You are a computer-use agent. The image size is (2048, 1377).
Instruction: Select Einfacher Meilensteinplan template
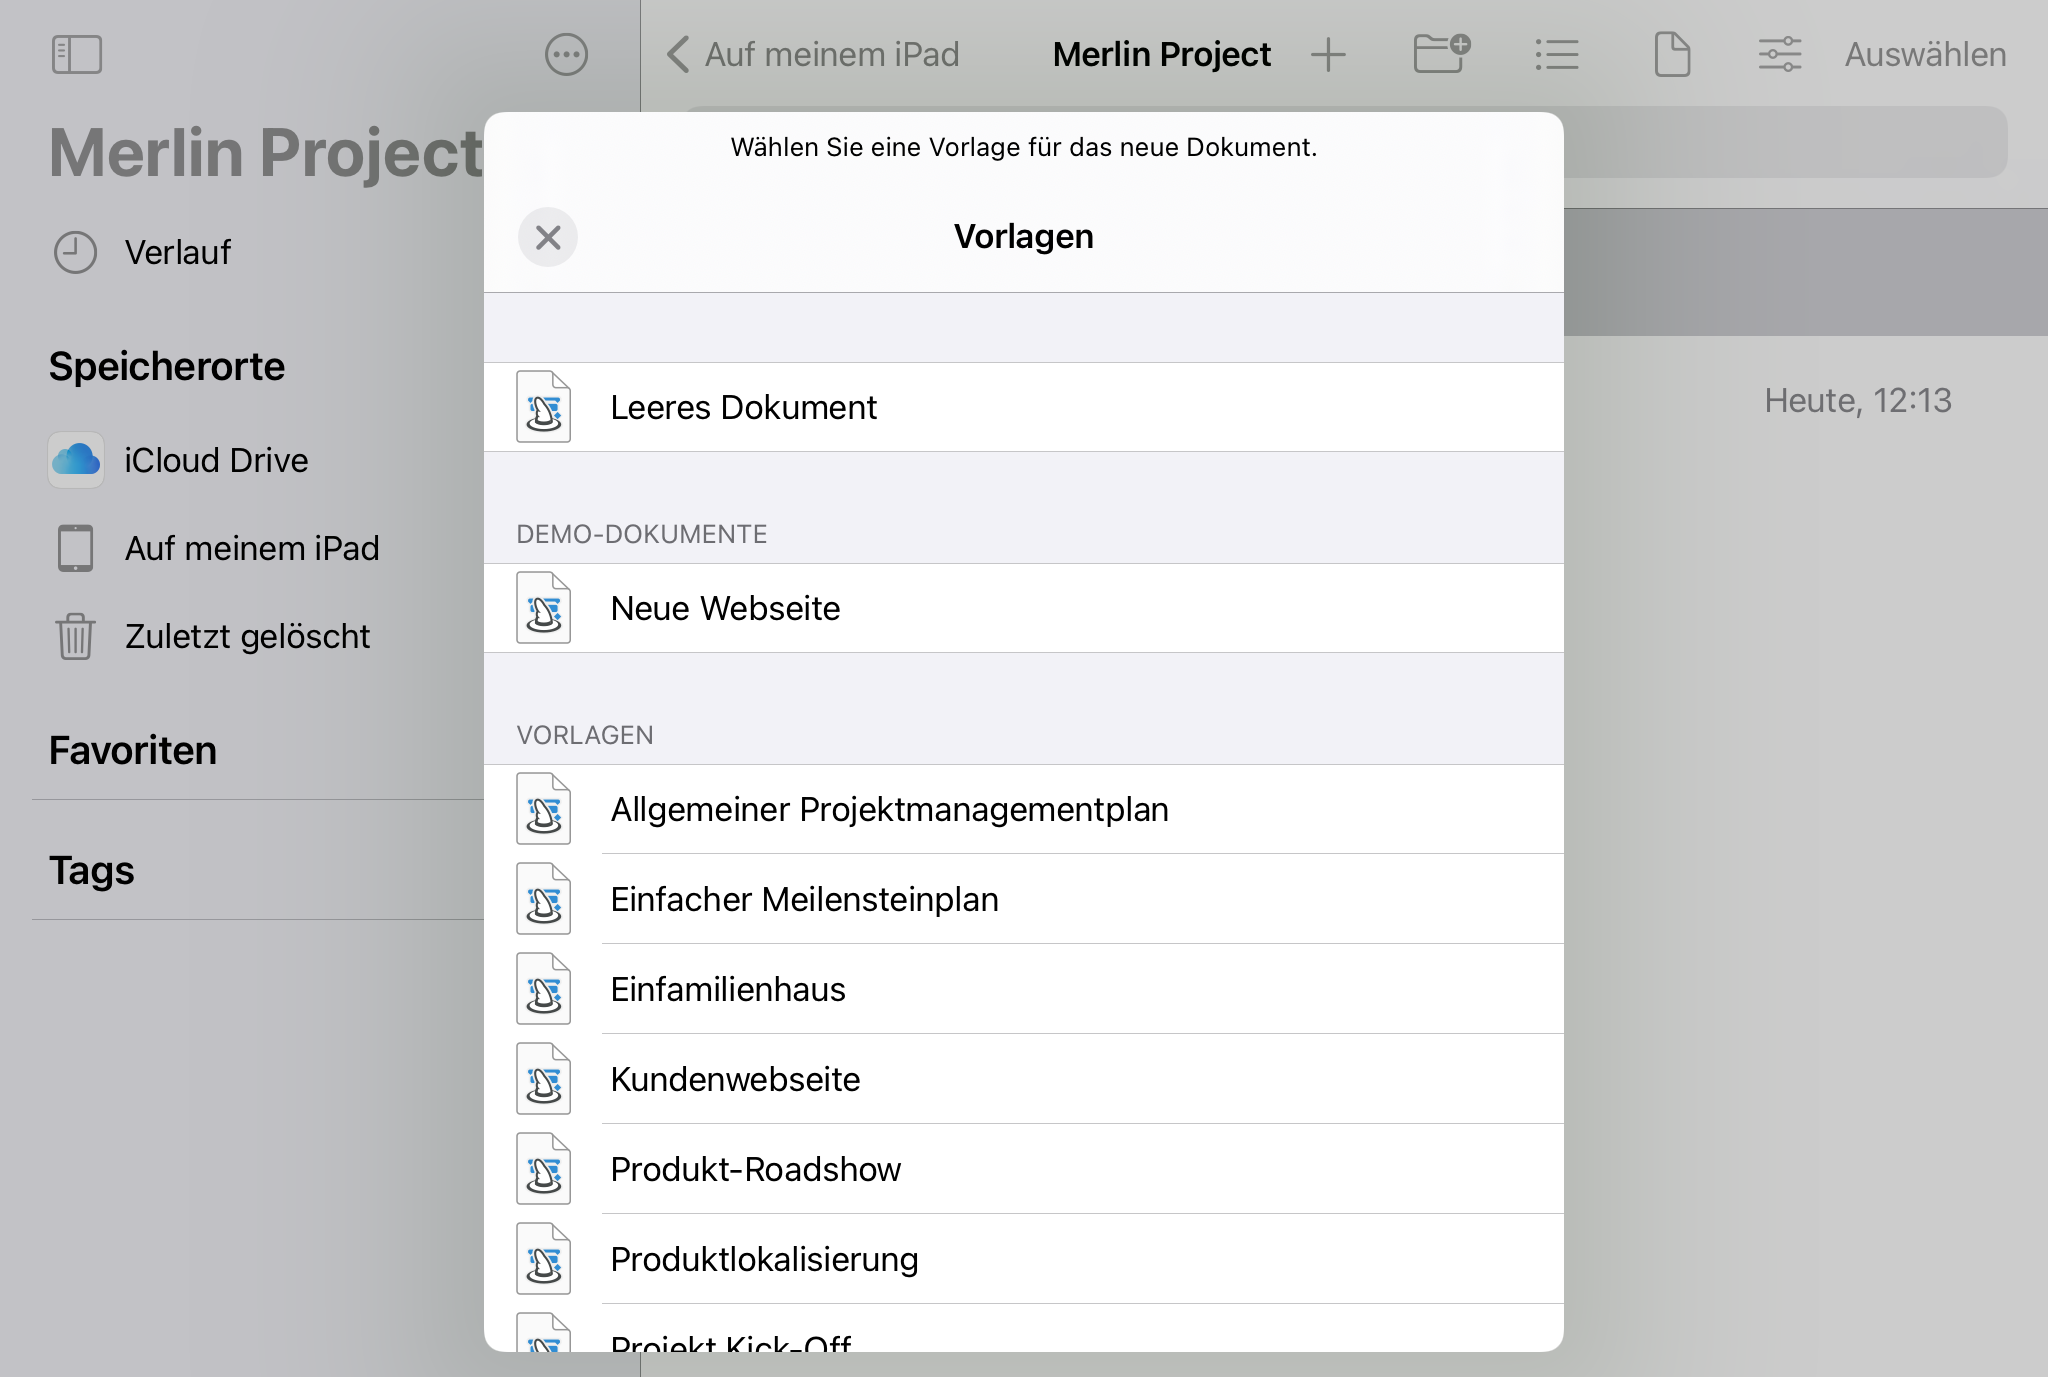click(1024, 899)
